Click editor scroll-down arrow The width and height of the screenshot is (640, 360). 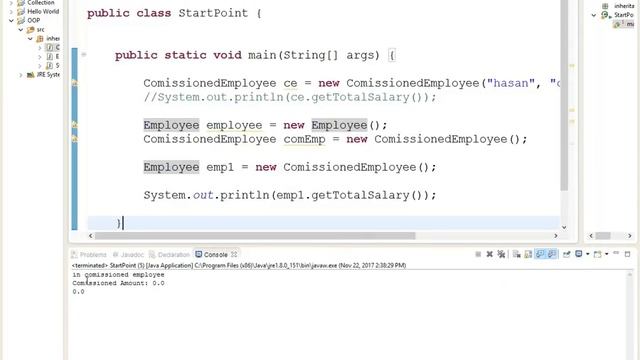pos(564,227)
